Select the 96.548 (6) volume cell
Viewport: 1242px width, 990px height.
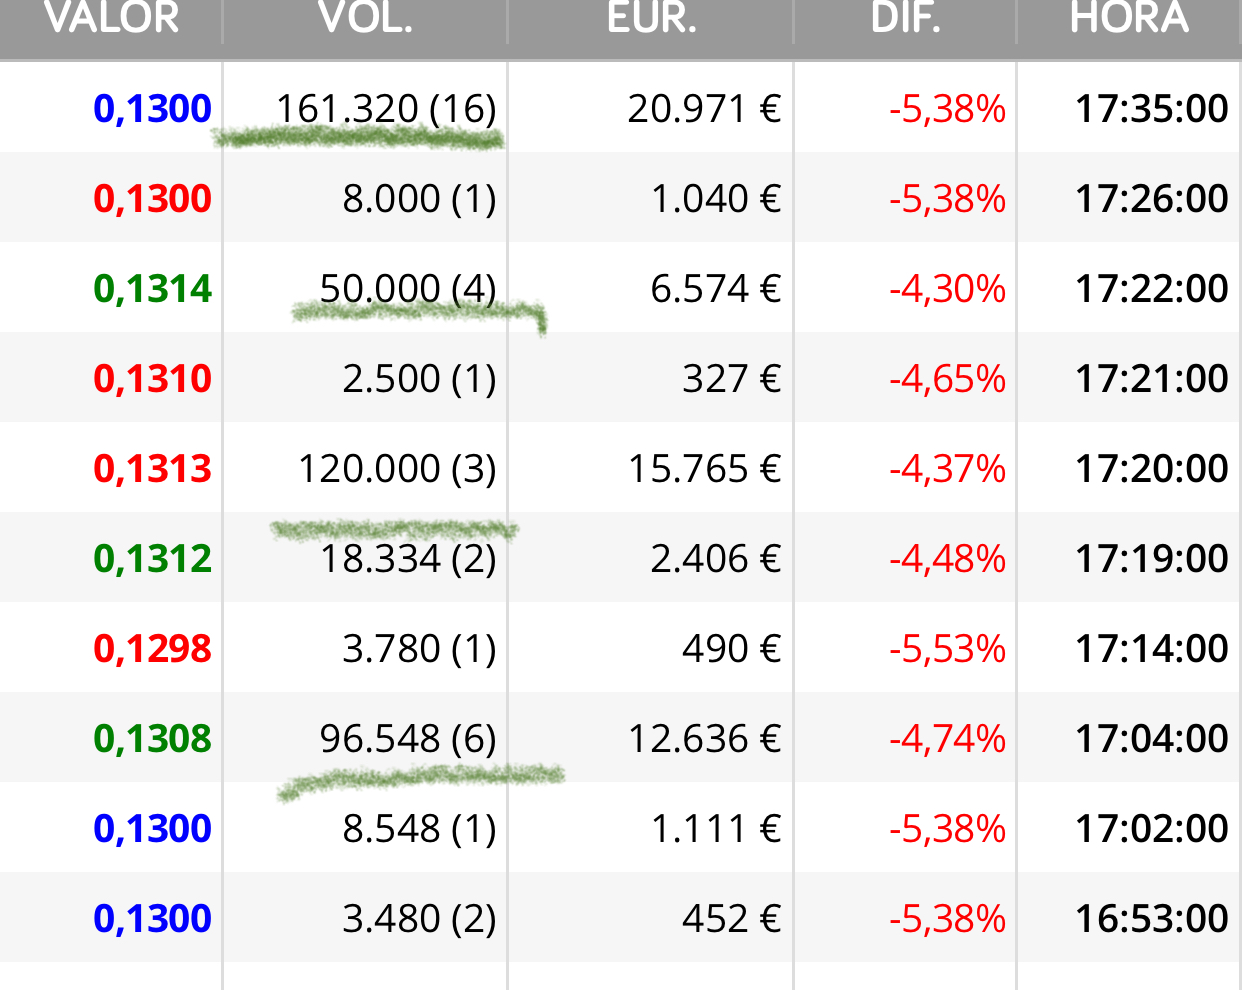[408, 739]
